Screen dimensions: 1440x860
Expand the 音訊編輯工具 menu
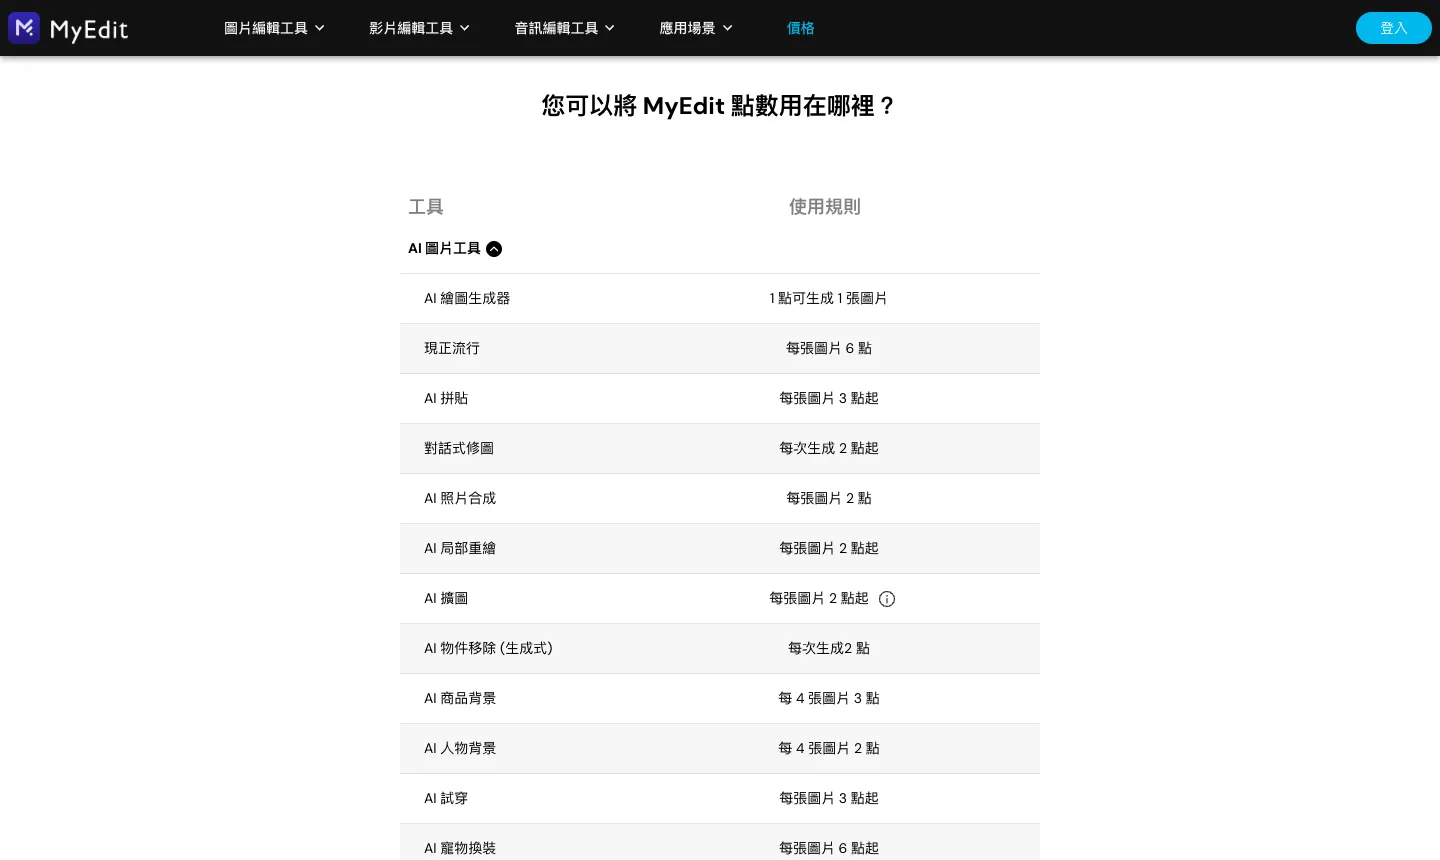(x=564, y=28)
